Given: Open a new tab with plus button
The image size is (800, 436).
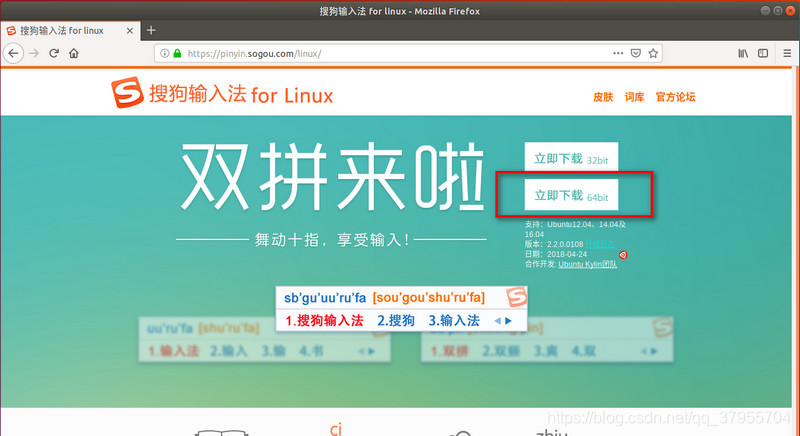Looking at the screenshot, I should (151, 31).
